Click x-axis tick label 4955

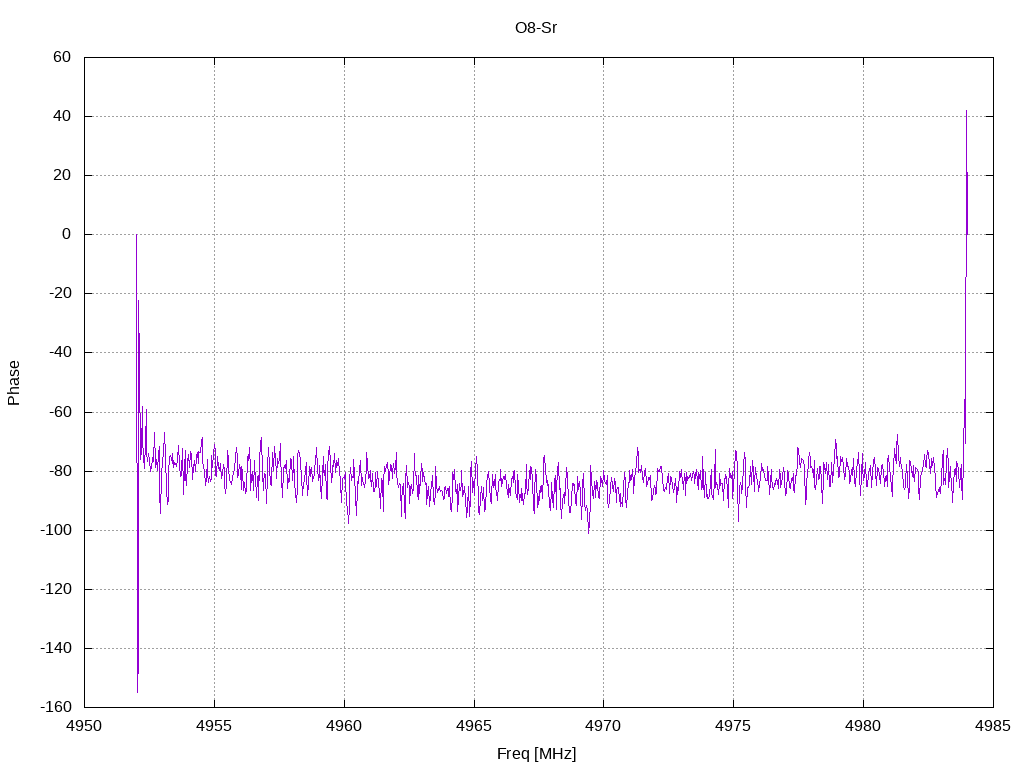point(214,726)
